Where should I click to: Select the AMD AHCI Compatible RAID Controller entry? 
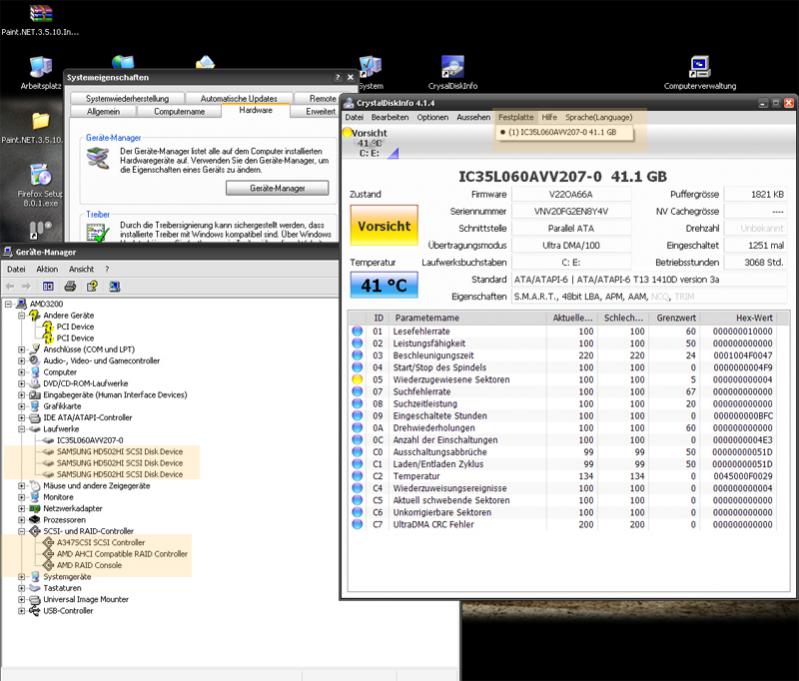click(122, 554)
